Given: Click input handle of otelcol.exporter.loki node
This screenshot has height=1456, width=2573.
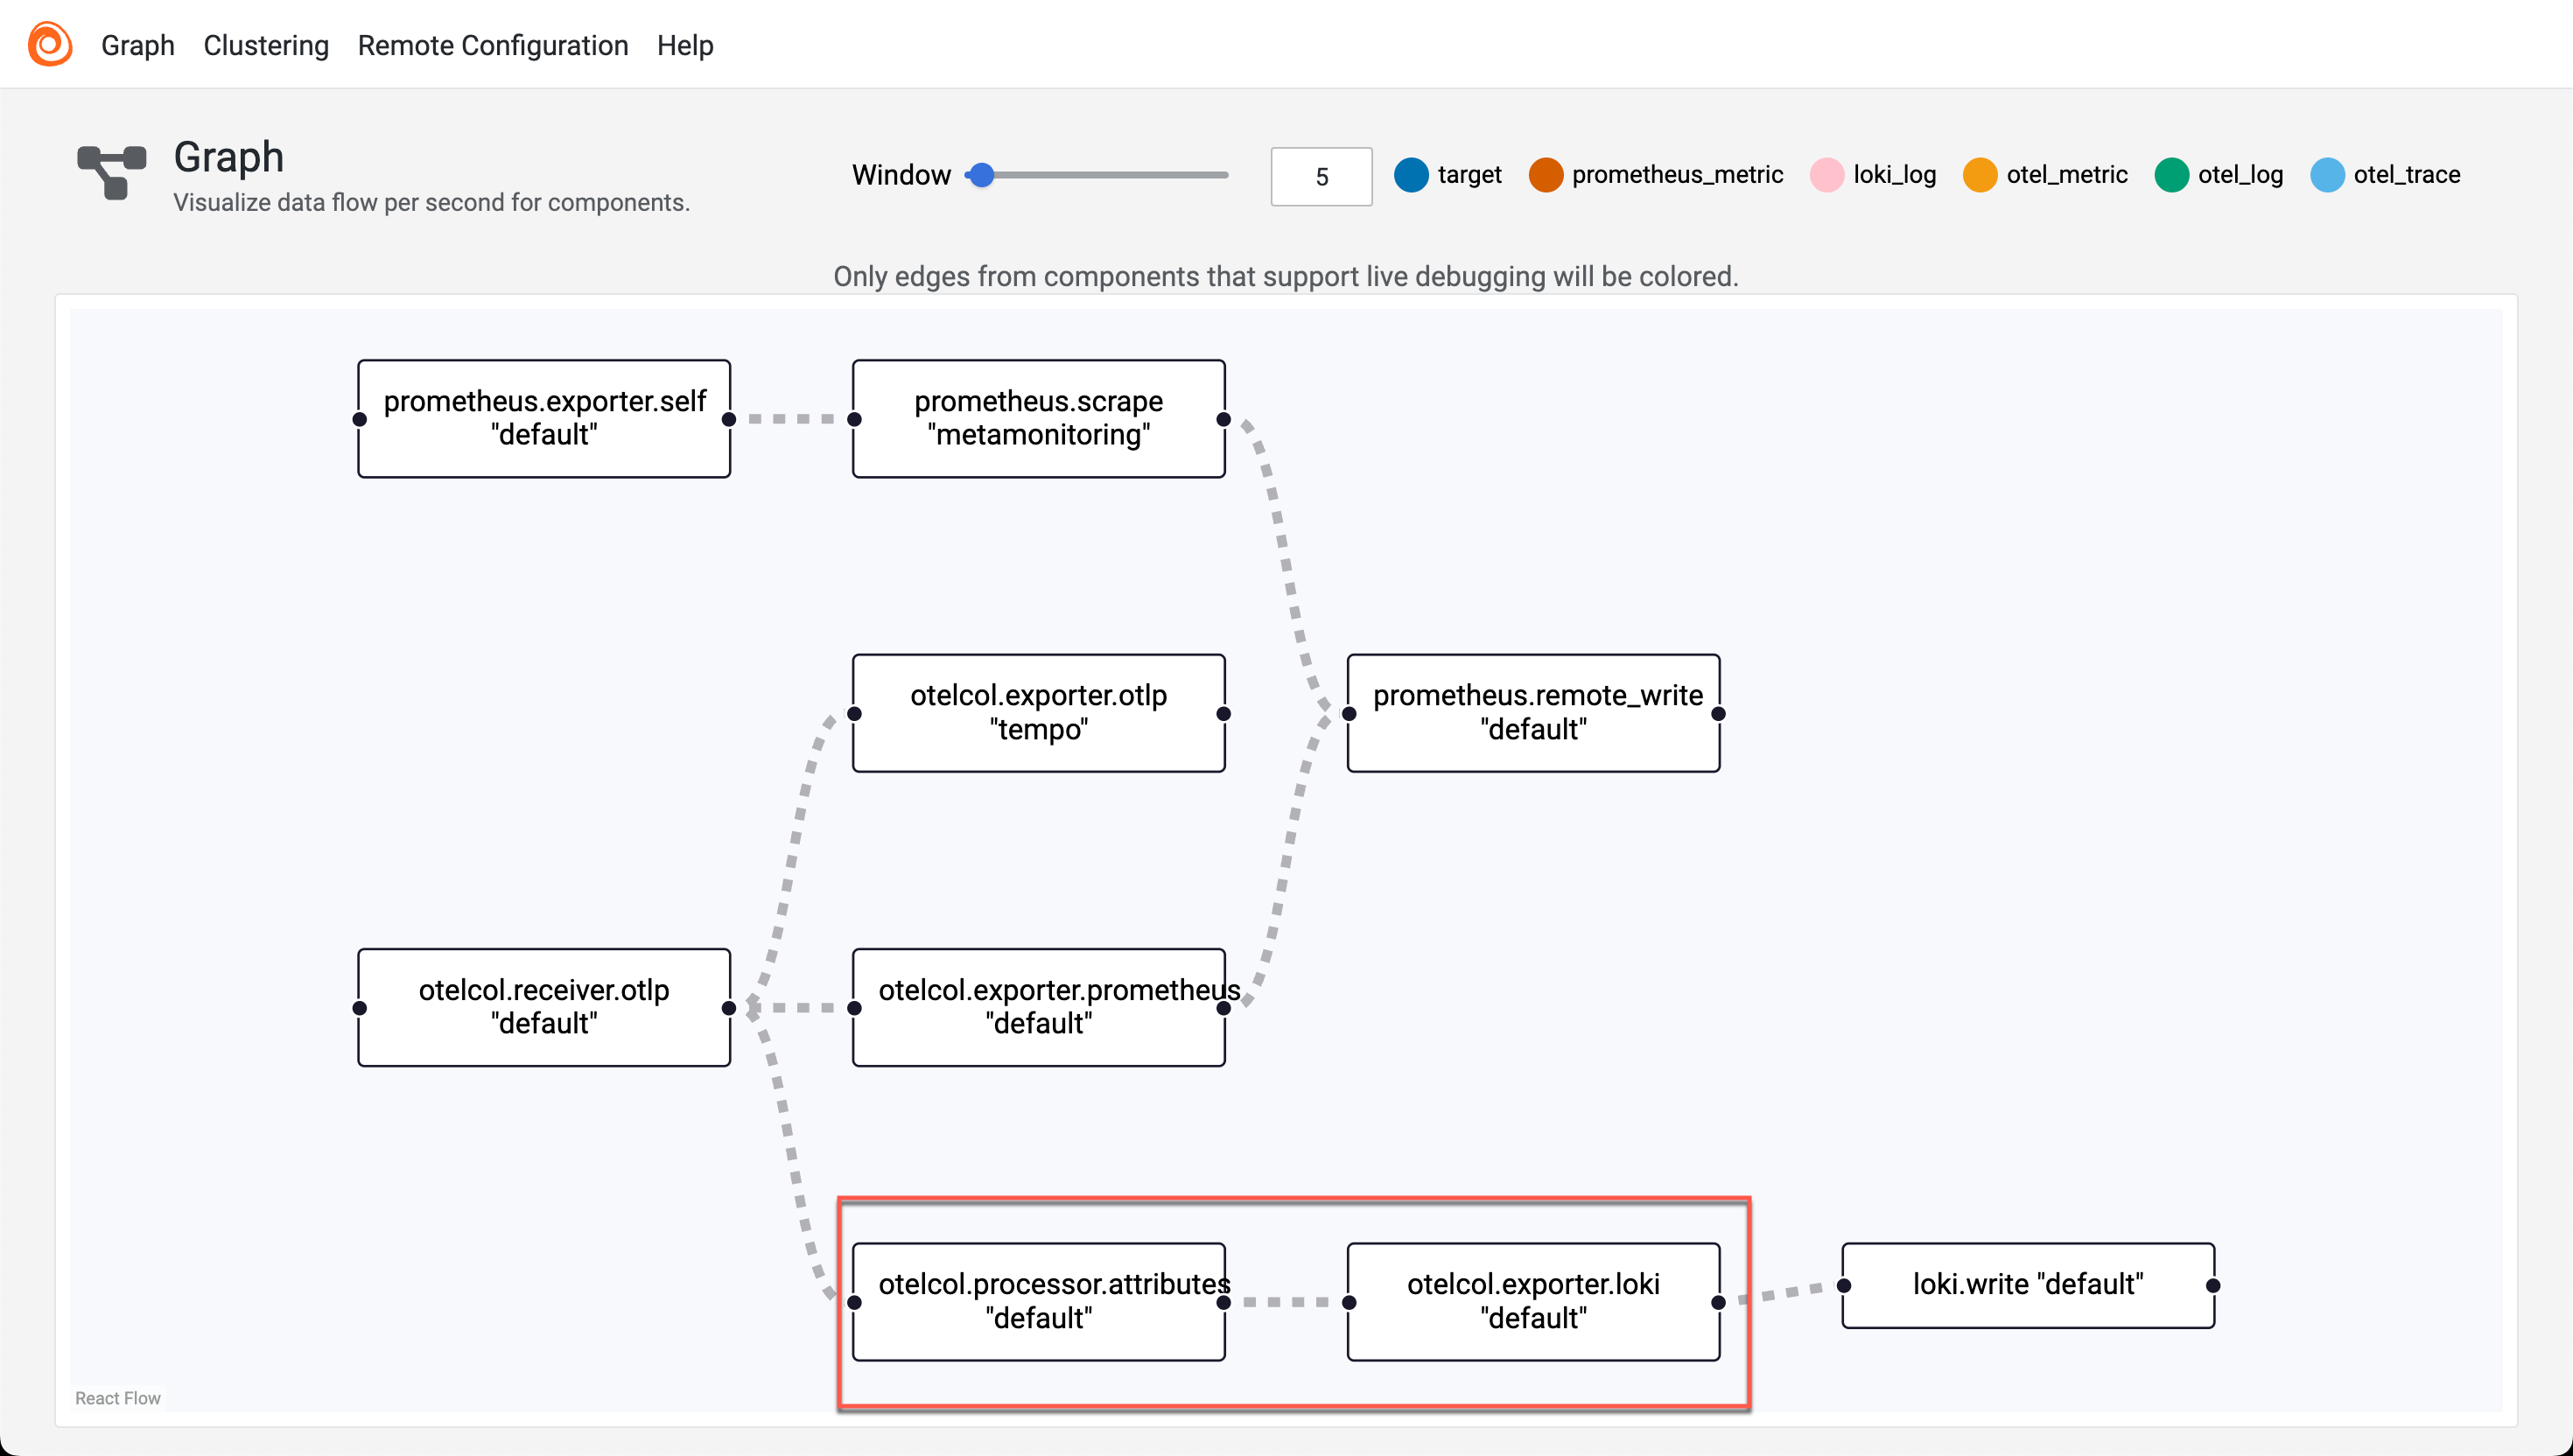Looking at the screenshot, I should pos(1349,1302).
